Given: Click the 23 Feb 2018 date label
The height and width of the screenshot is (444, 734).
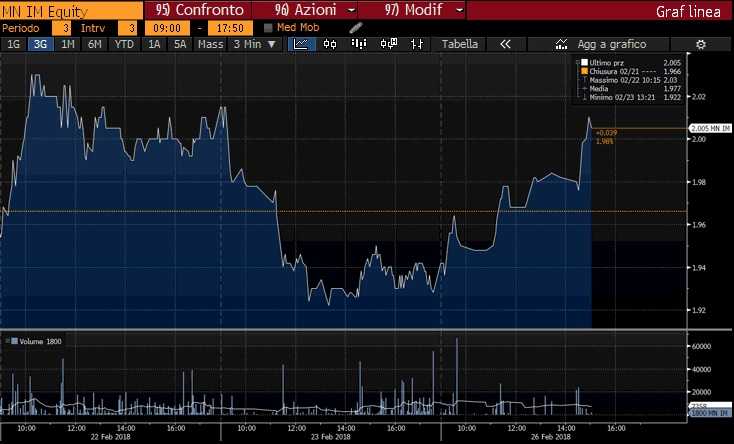Looking at the screenshot, I should 330,437.
